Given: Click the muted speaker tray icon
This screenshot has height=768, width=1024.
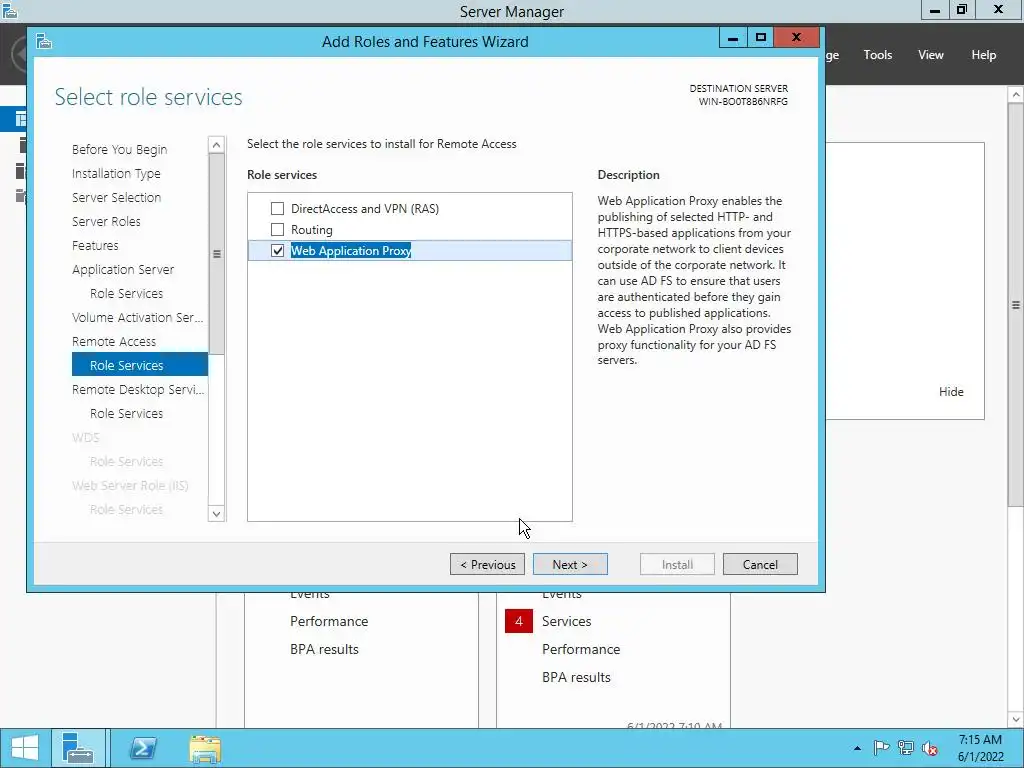Looking at the screenshot, I should click(930, 748).
